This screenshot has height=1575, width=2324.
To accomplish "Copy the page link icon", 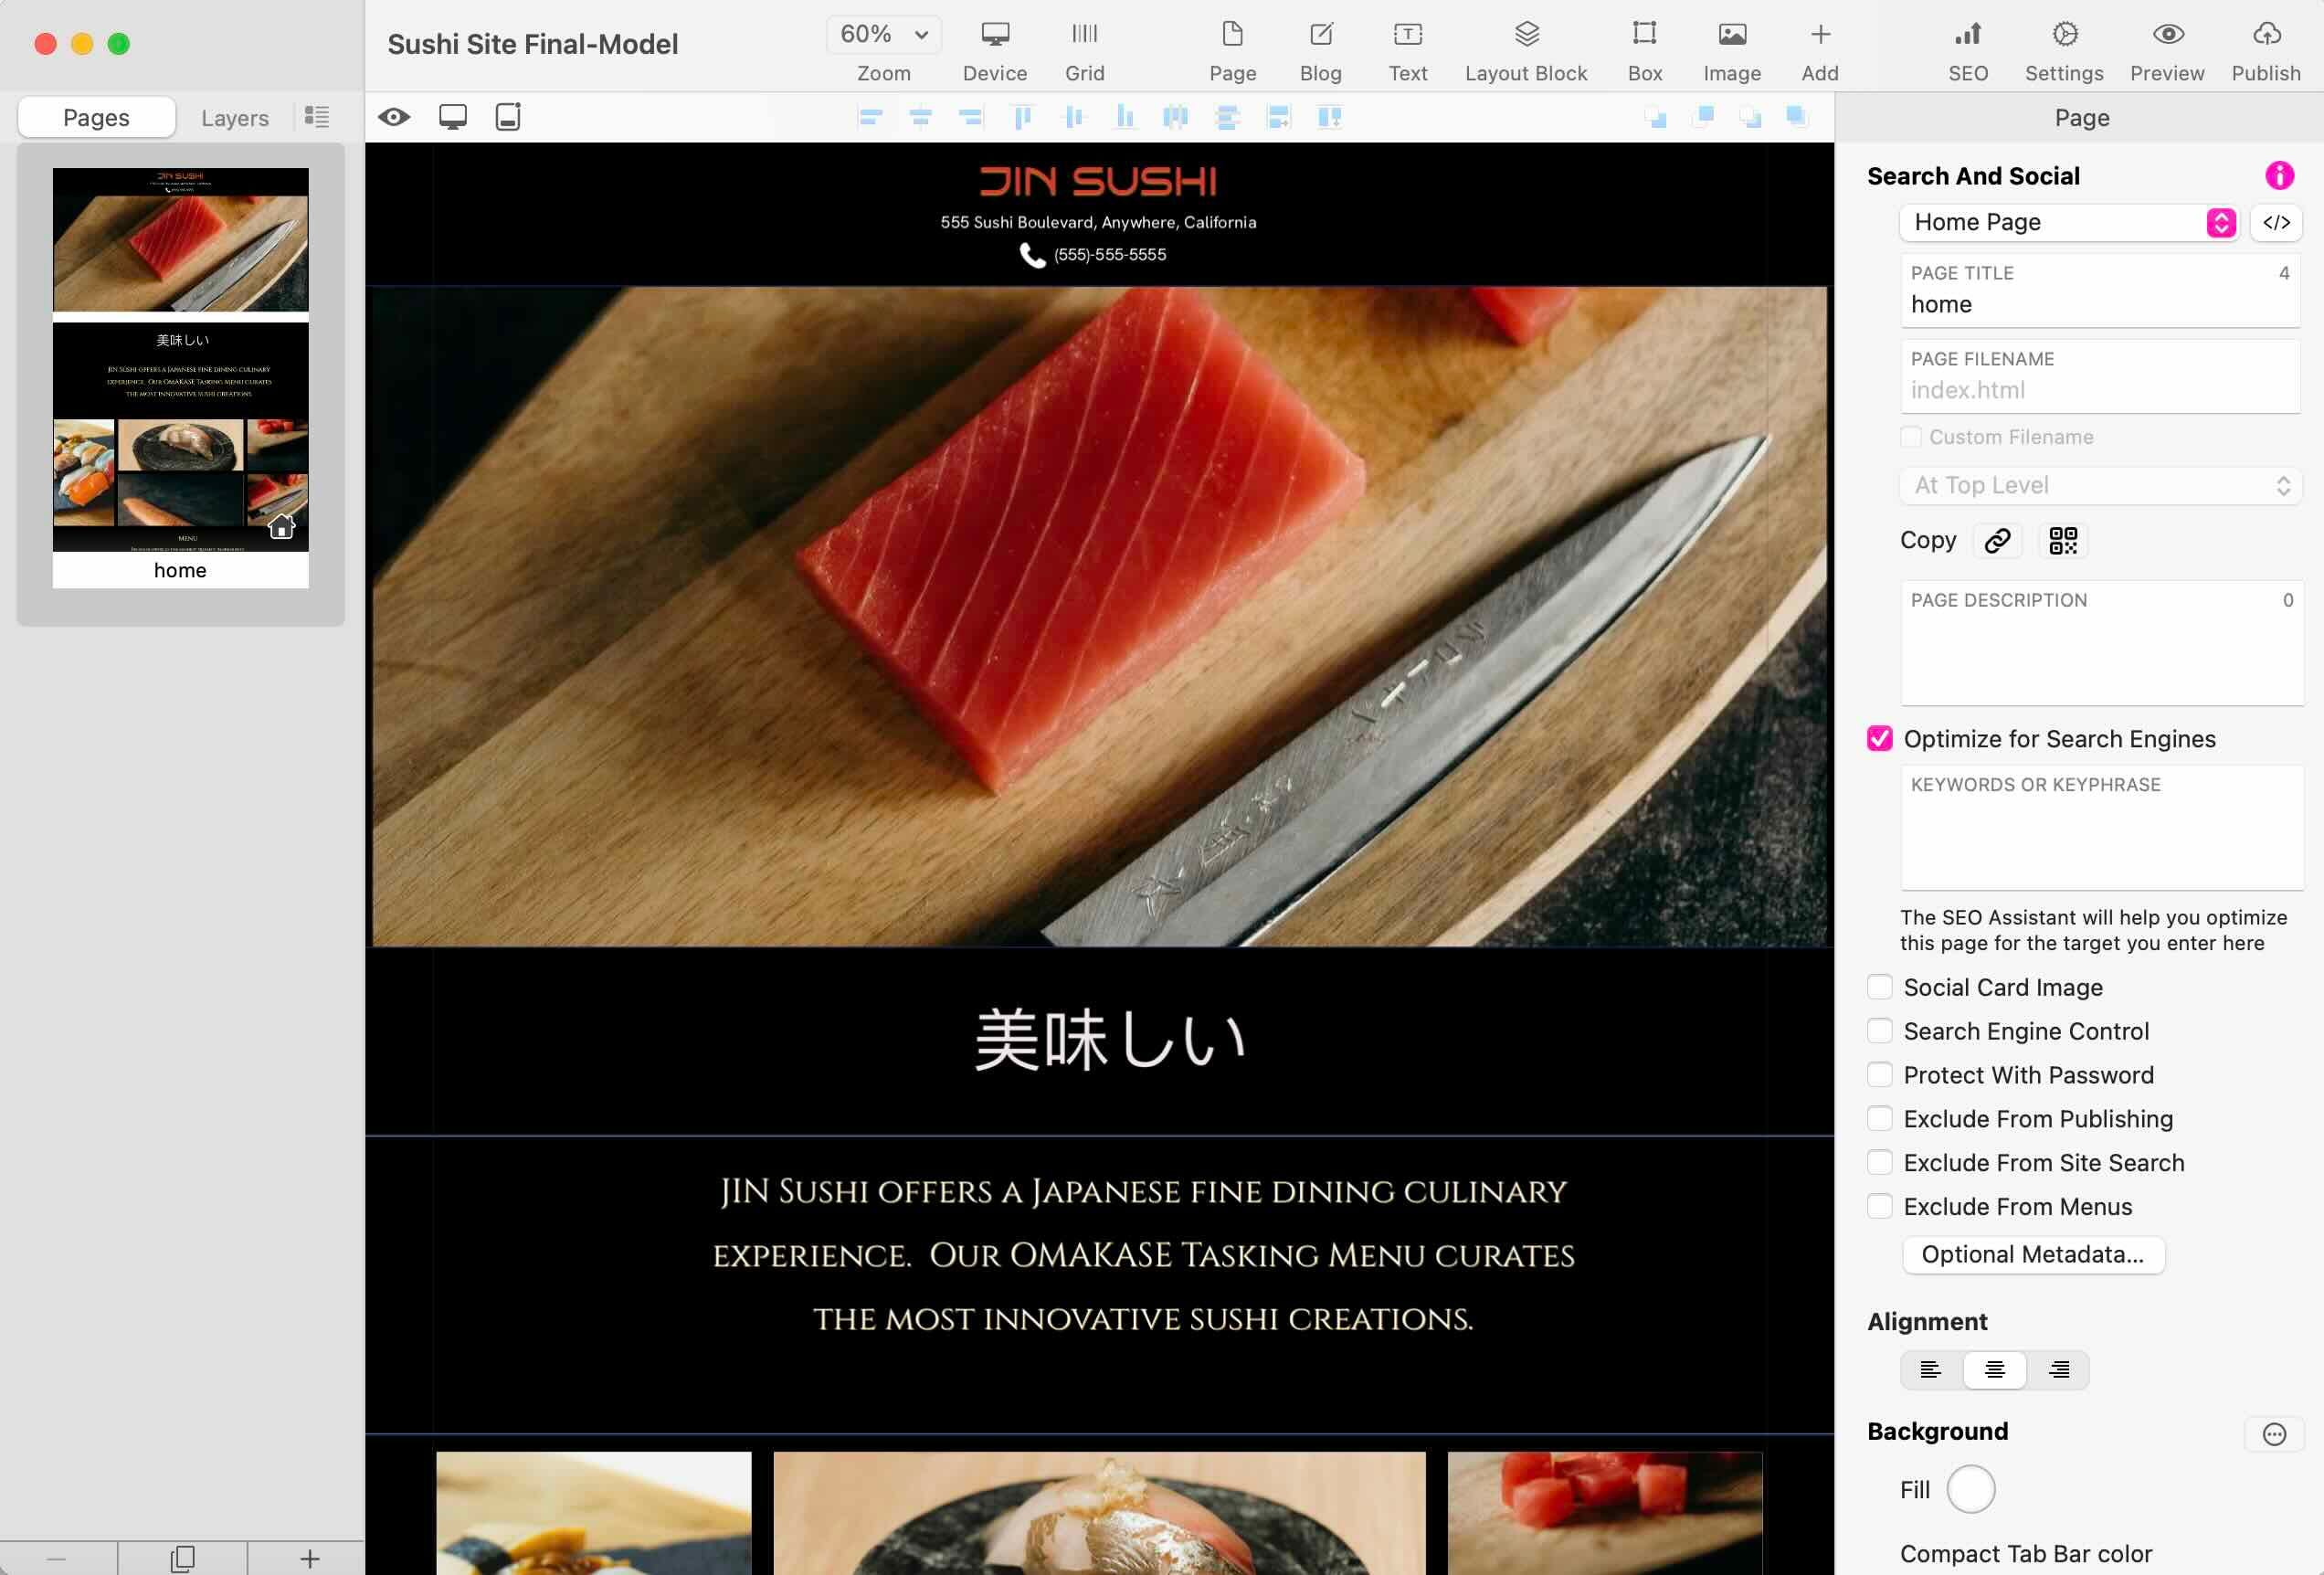I will point(1997,541).
